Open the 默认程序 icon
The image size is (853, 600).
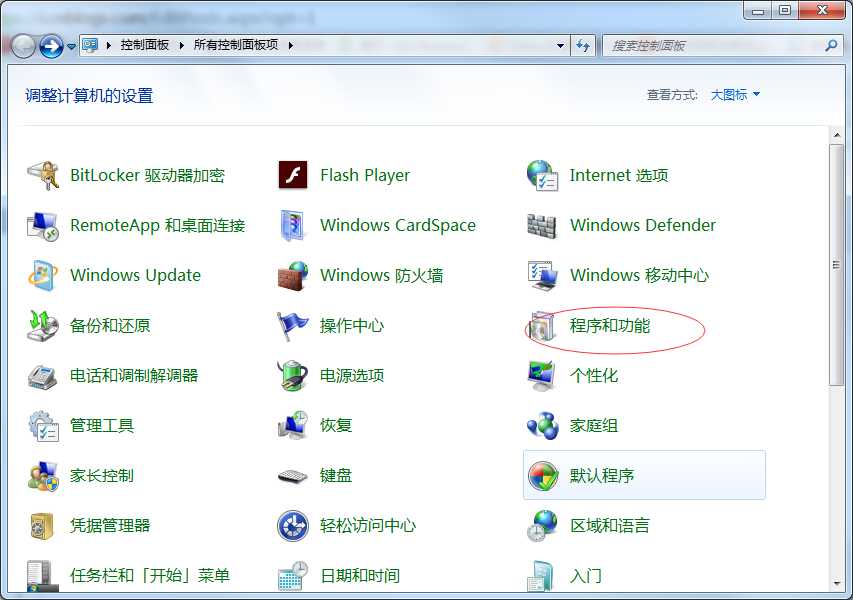(542, 475)
